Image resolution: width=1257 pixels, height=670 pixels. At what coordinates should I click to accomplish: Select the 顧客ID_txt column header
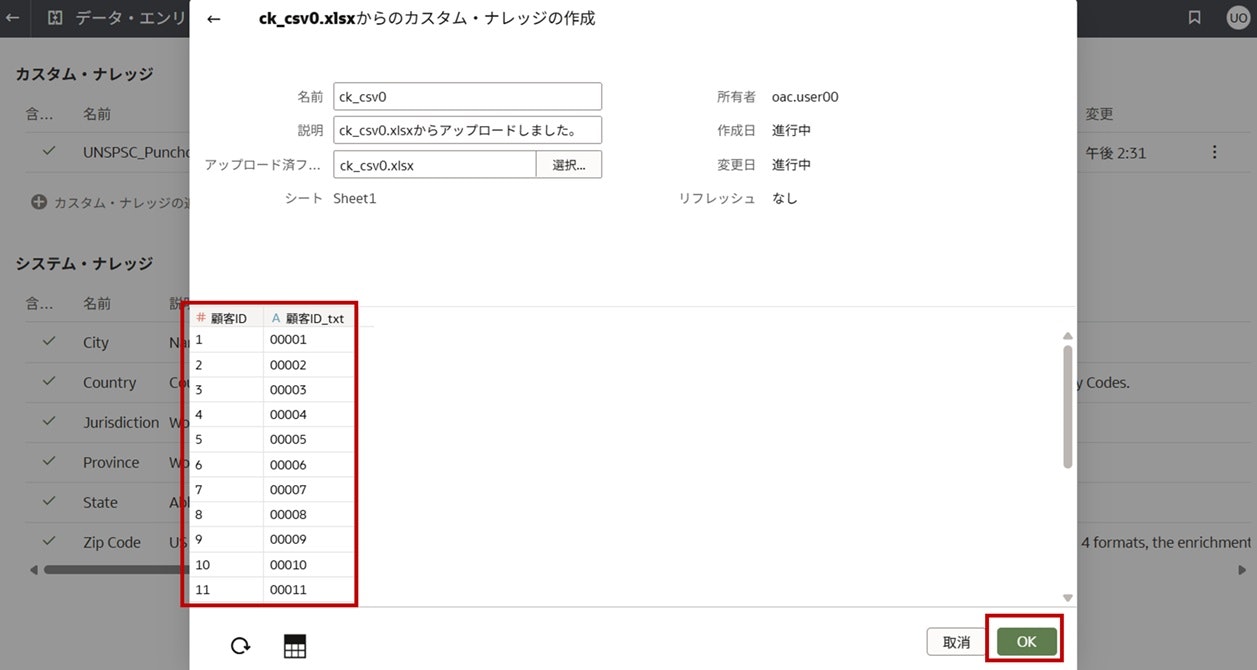309,318
